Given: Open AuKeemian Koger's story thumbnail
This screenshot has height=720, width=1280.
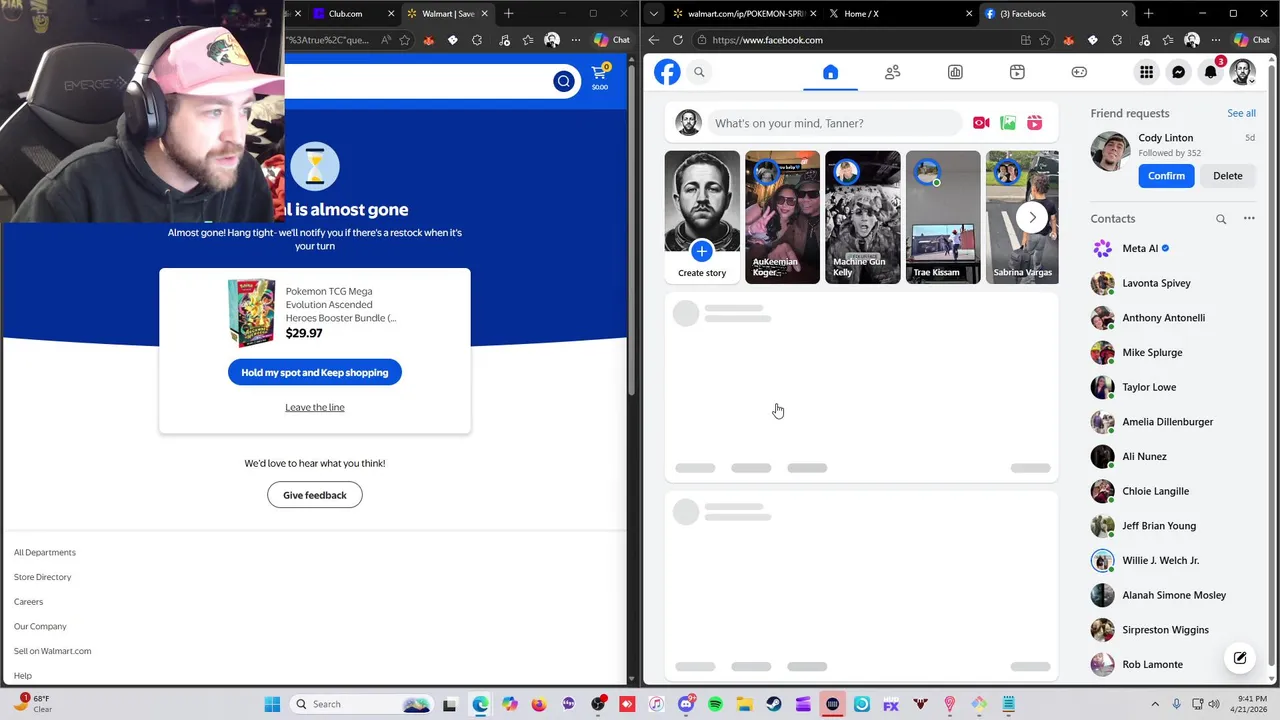Looking at the screenshot, I should click(782, 217).
